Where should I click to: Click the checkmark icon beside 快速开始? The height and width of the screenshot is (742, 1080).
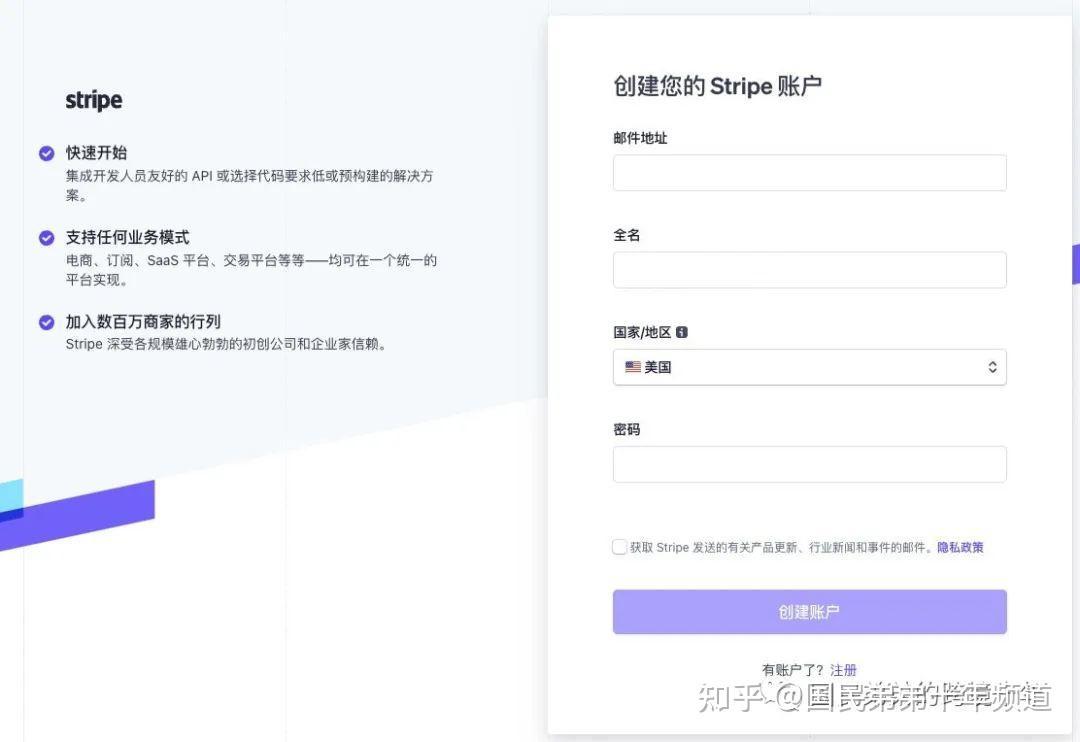coord(46,152)
